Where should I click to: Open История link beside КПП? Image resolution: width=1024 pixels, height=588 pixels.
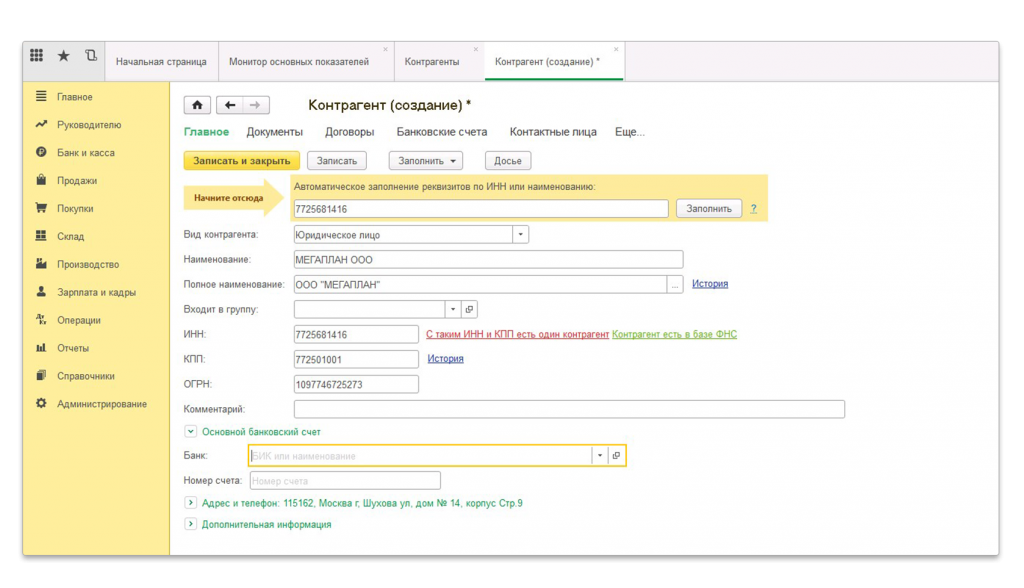[445, 359]
